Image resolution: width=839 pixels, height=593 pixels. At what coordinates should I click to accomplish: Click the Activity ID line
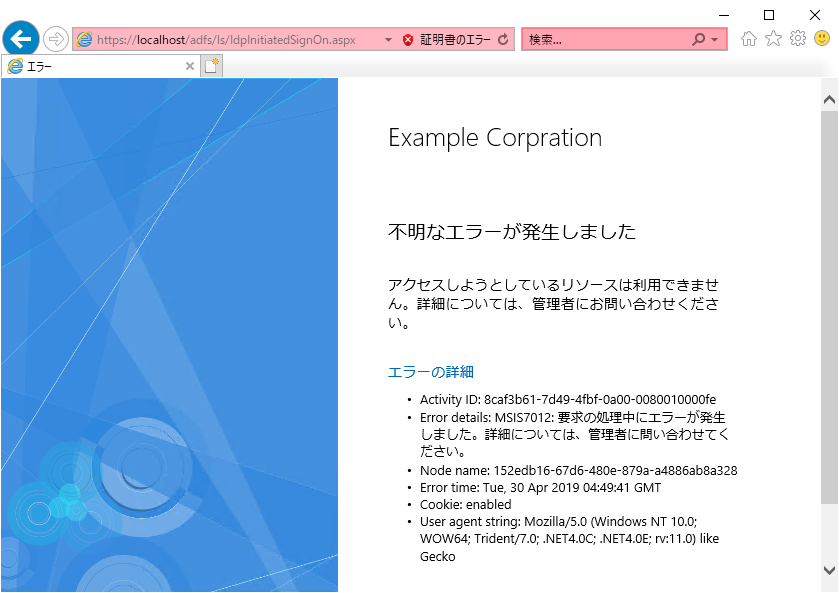pyautogui.click(x=568, y=400)
